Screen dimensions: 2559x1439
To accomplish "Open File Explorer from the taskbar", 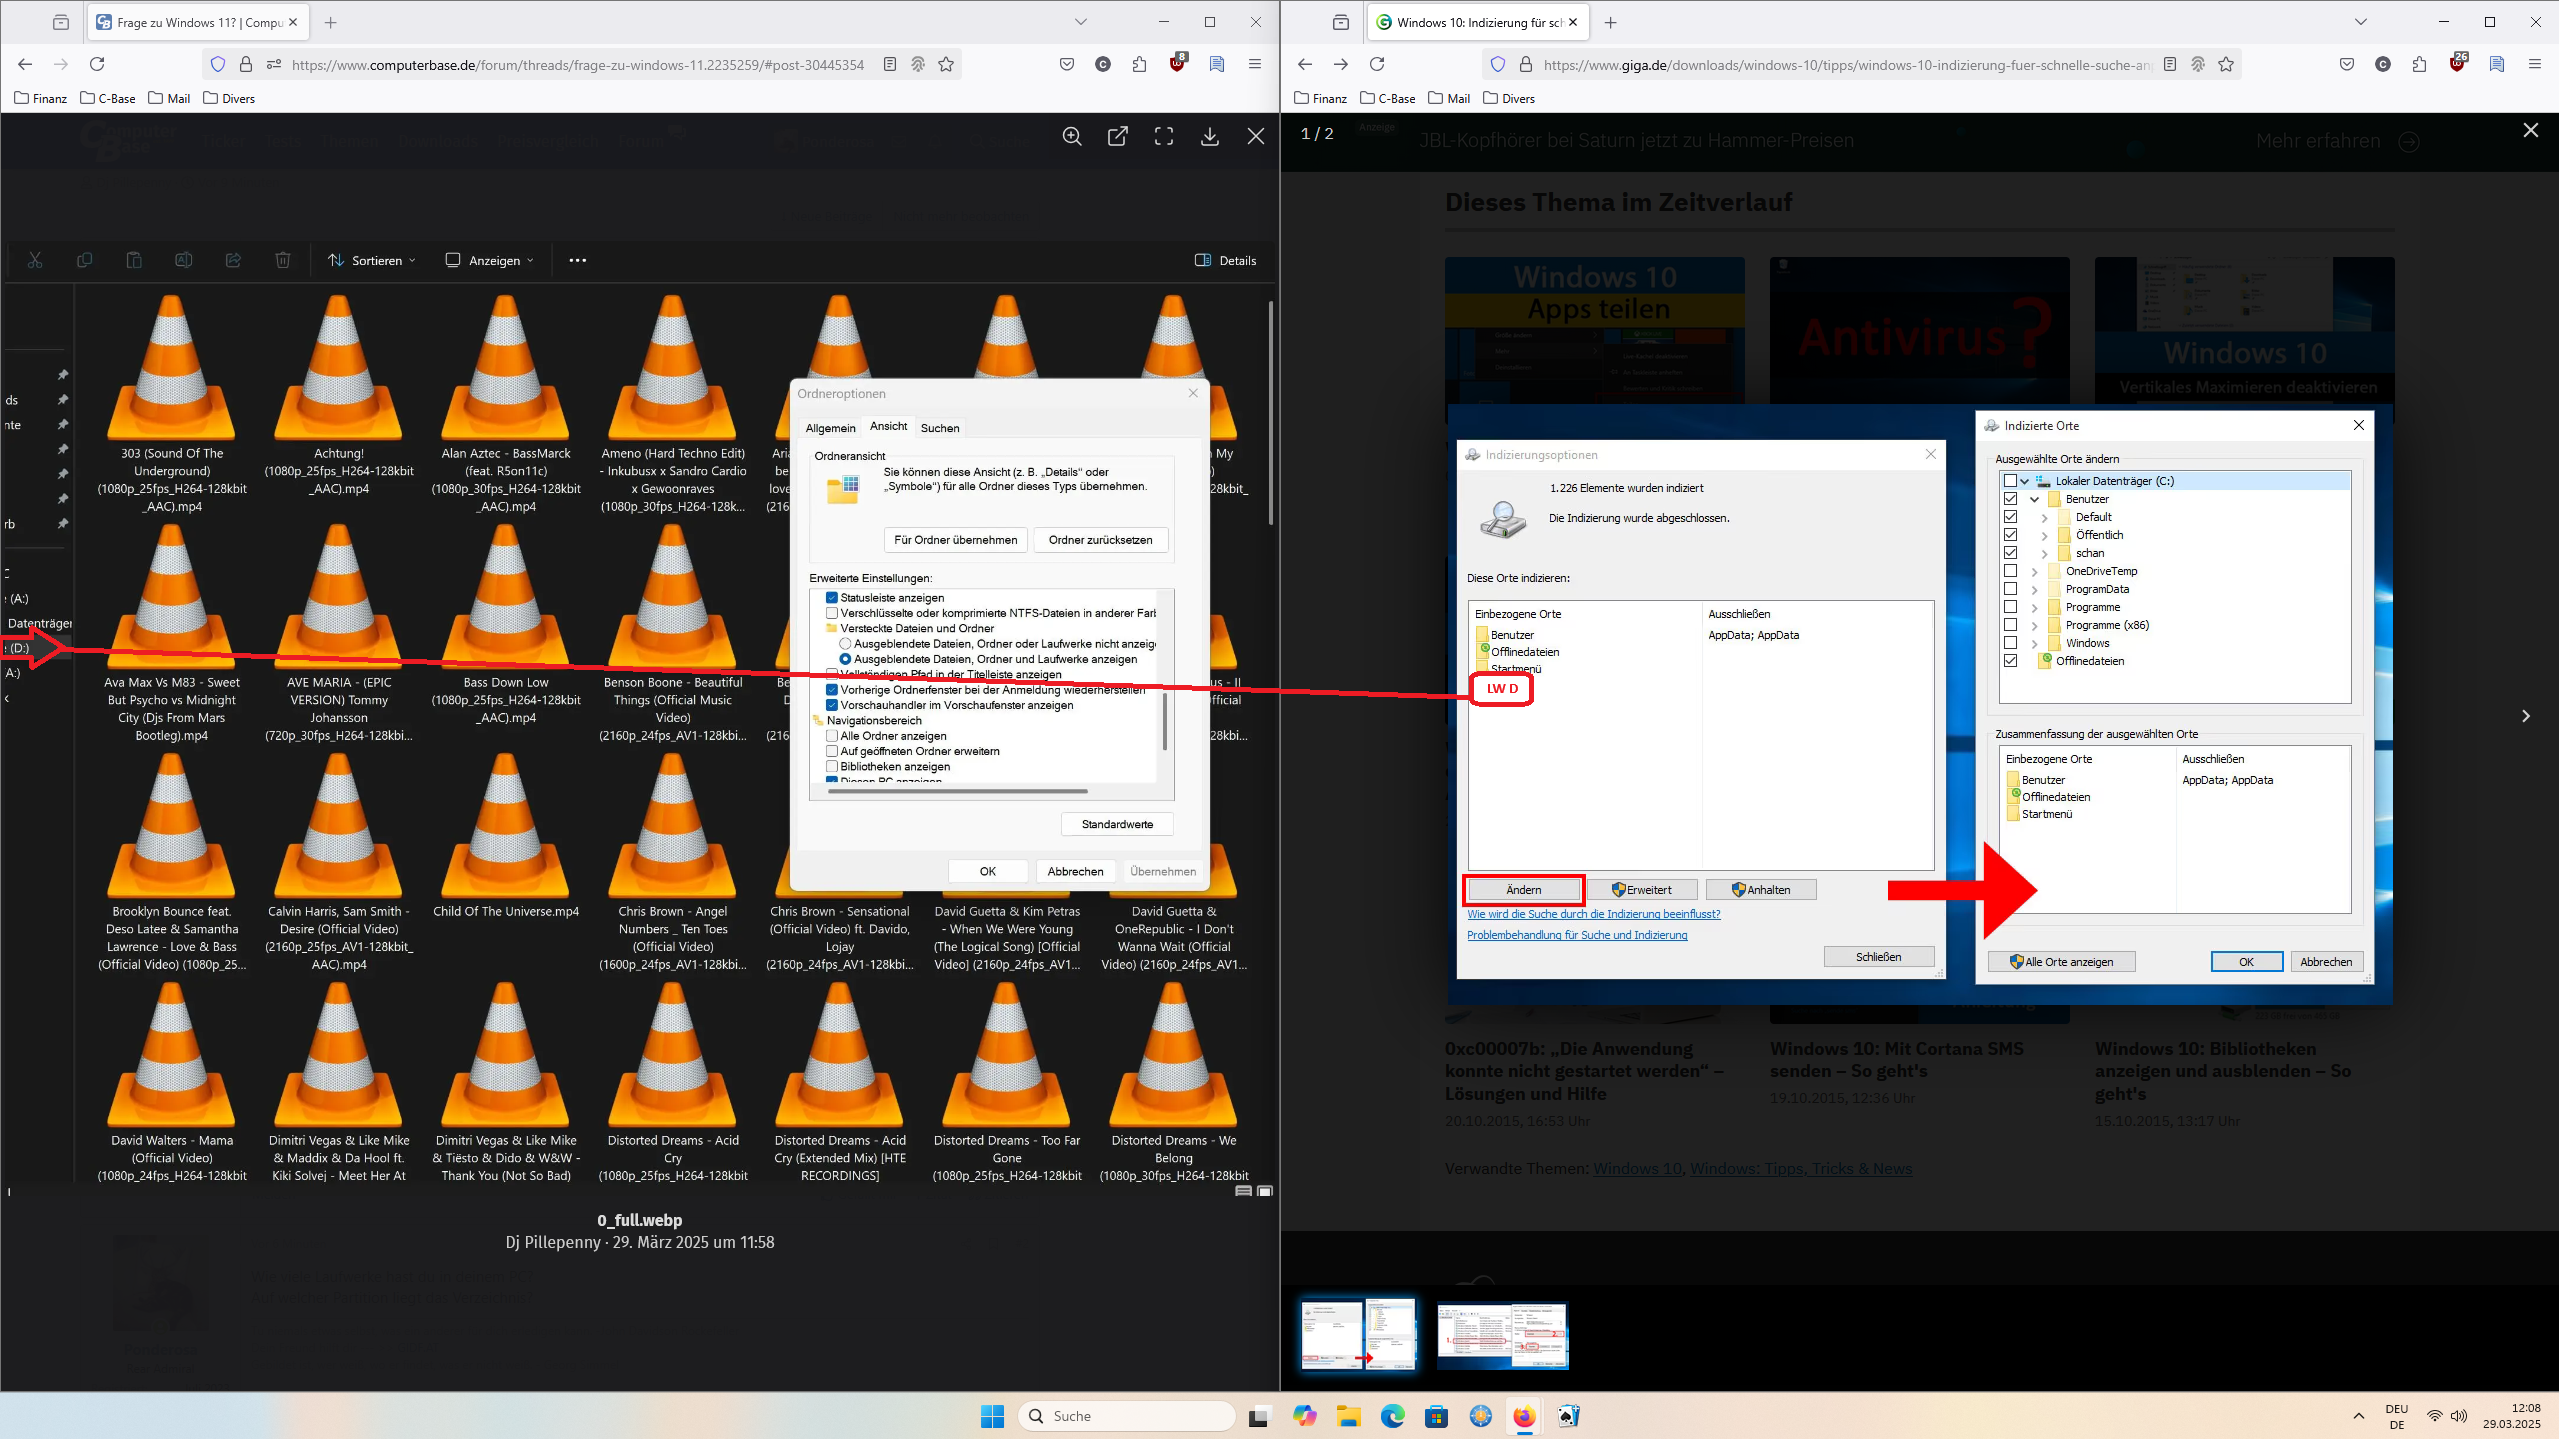I will click(x=1348, y=1416).
